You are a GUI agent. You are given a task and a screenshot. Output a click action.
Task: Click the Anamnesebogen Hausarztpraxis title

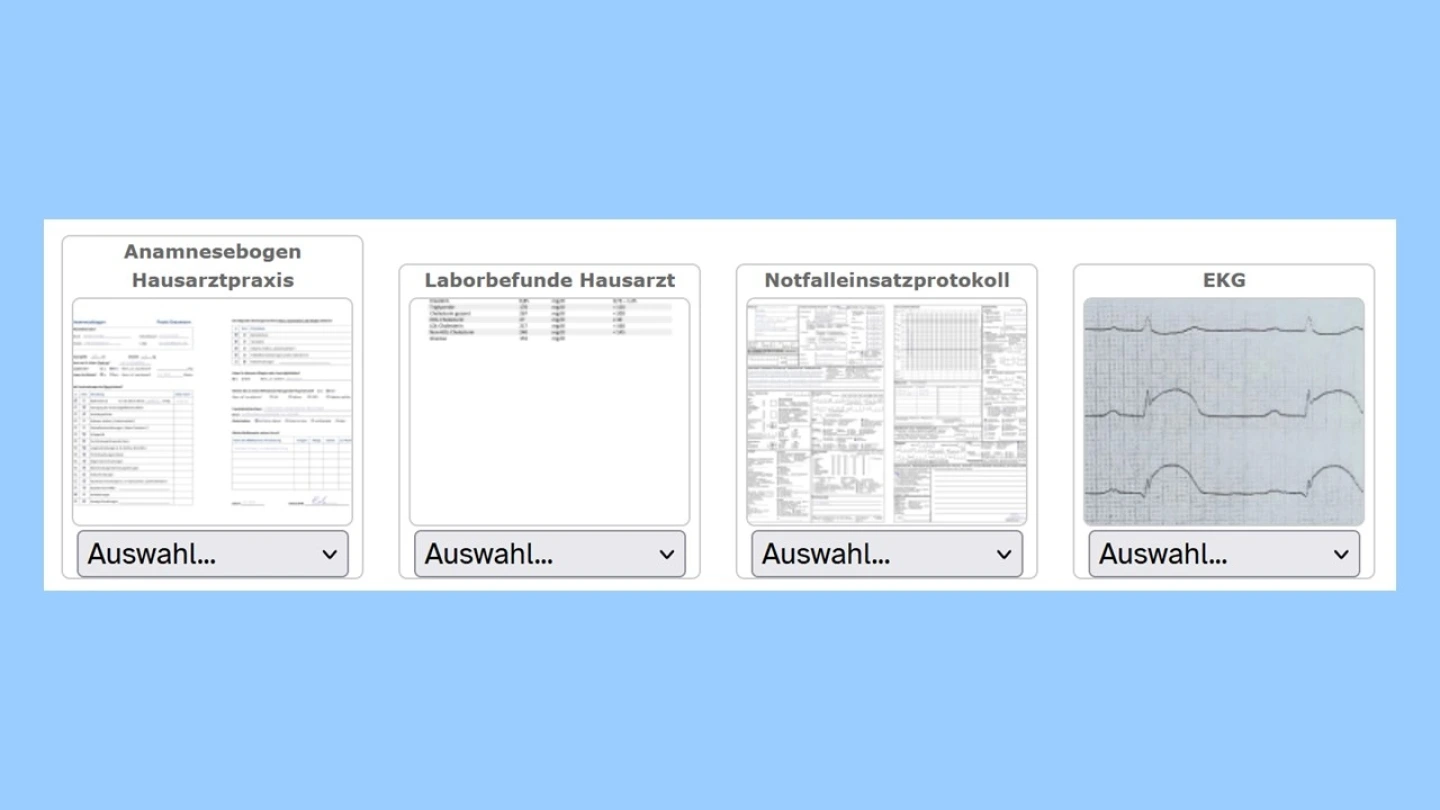(212, 266)
